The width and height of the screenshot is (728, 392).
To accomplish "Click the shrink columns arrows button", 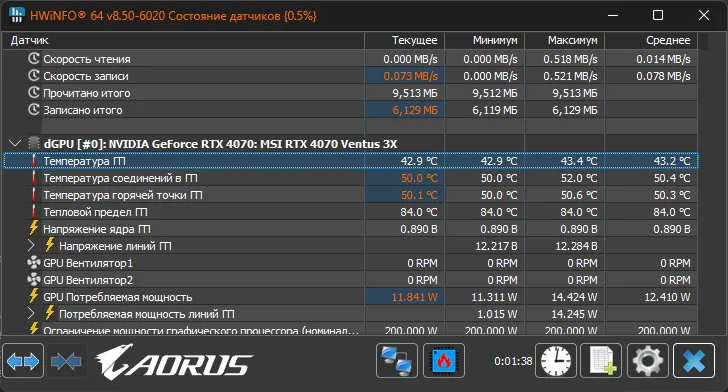I will click(x=66, y=361).
